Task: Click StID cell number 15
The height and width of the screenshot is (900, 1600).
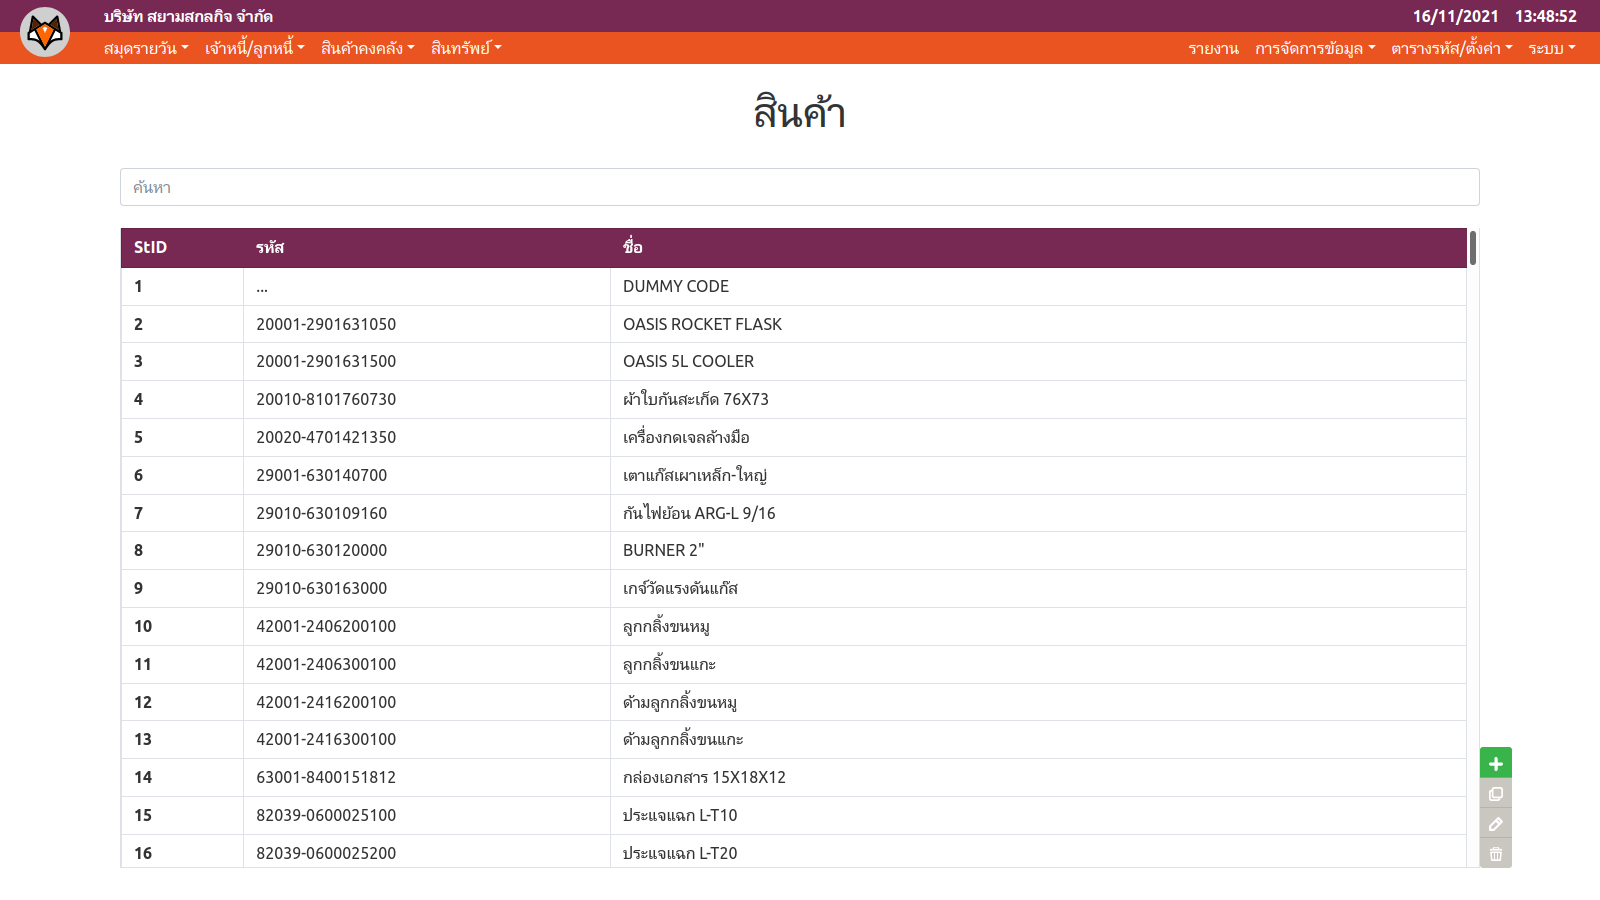Action: coord(182,815)
